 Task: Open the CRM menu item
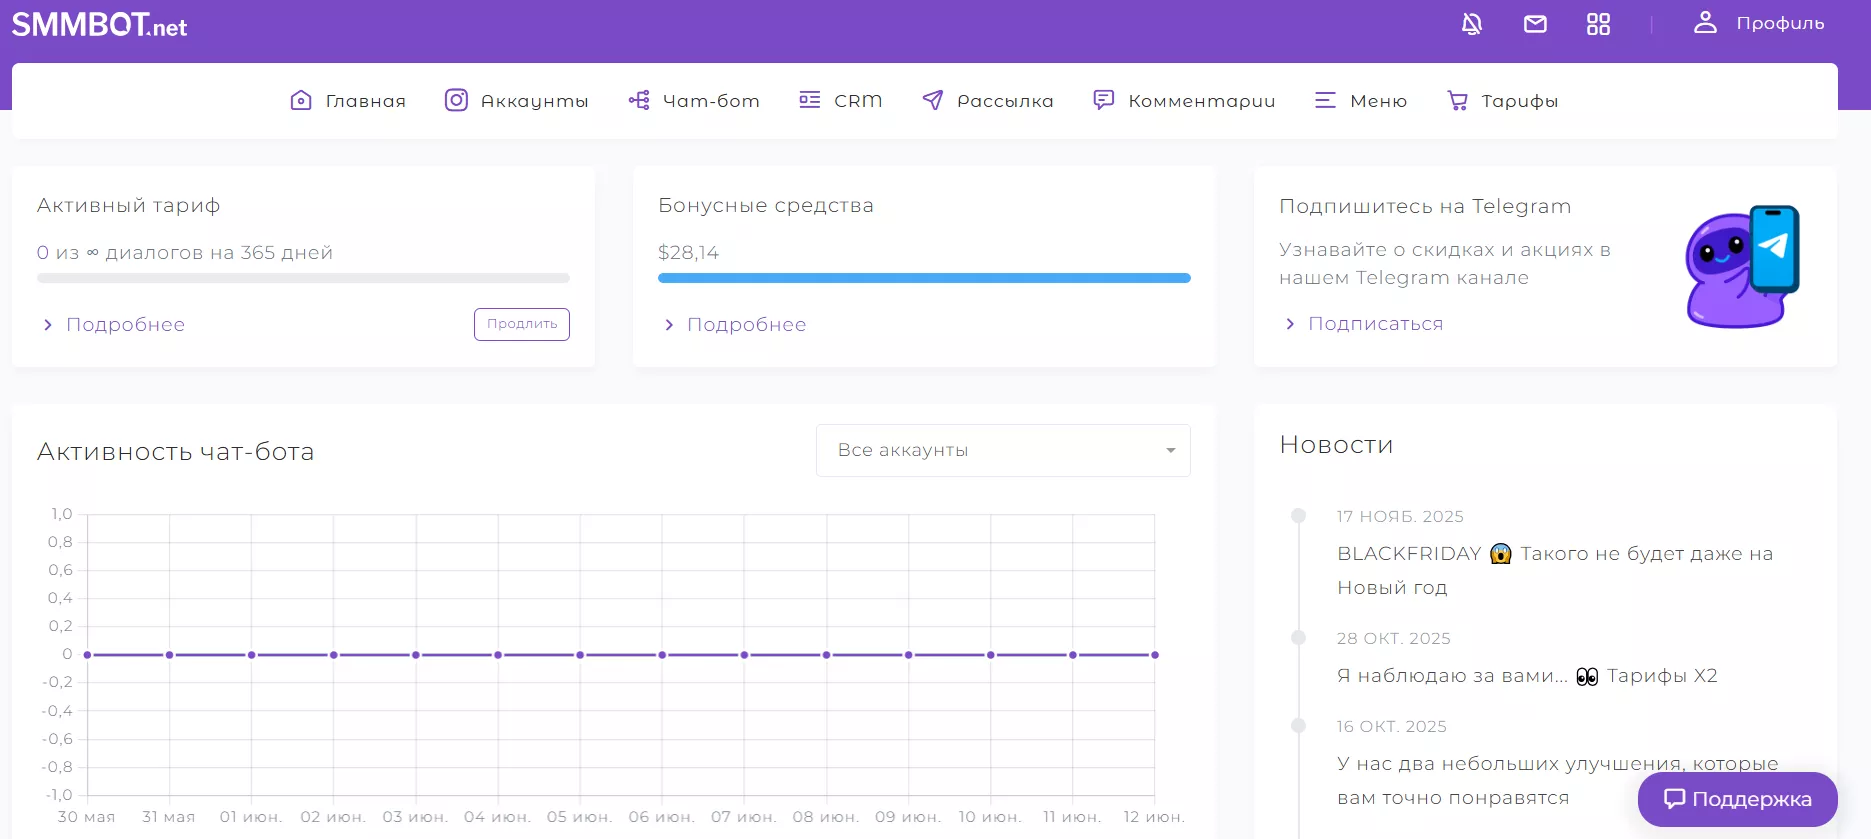click(858, 101)
